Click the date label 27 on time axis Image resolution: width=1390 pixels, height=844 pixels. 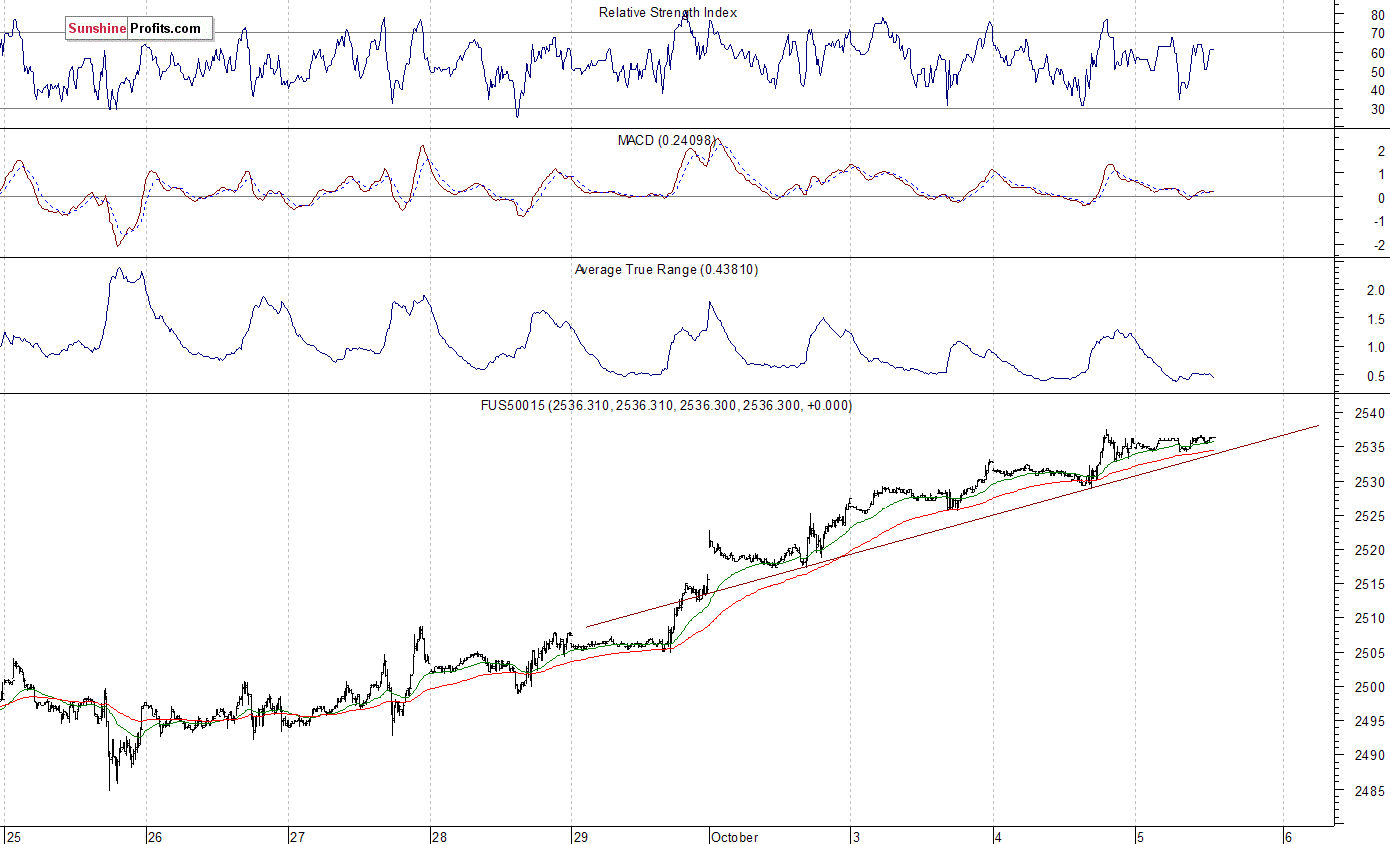296,836
